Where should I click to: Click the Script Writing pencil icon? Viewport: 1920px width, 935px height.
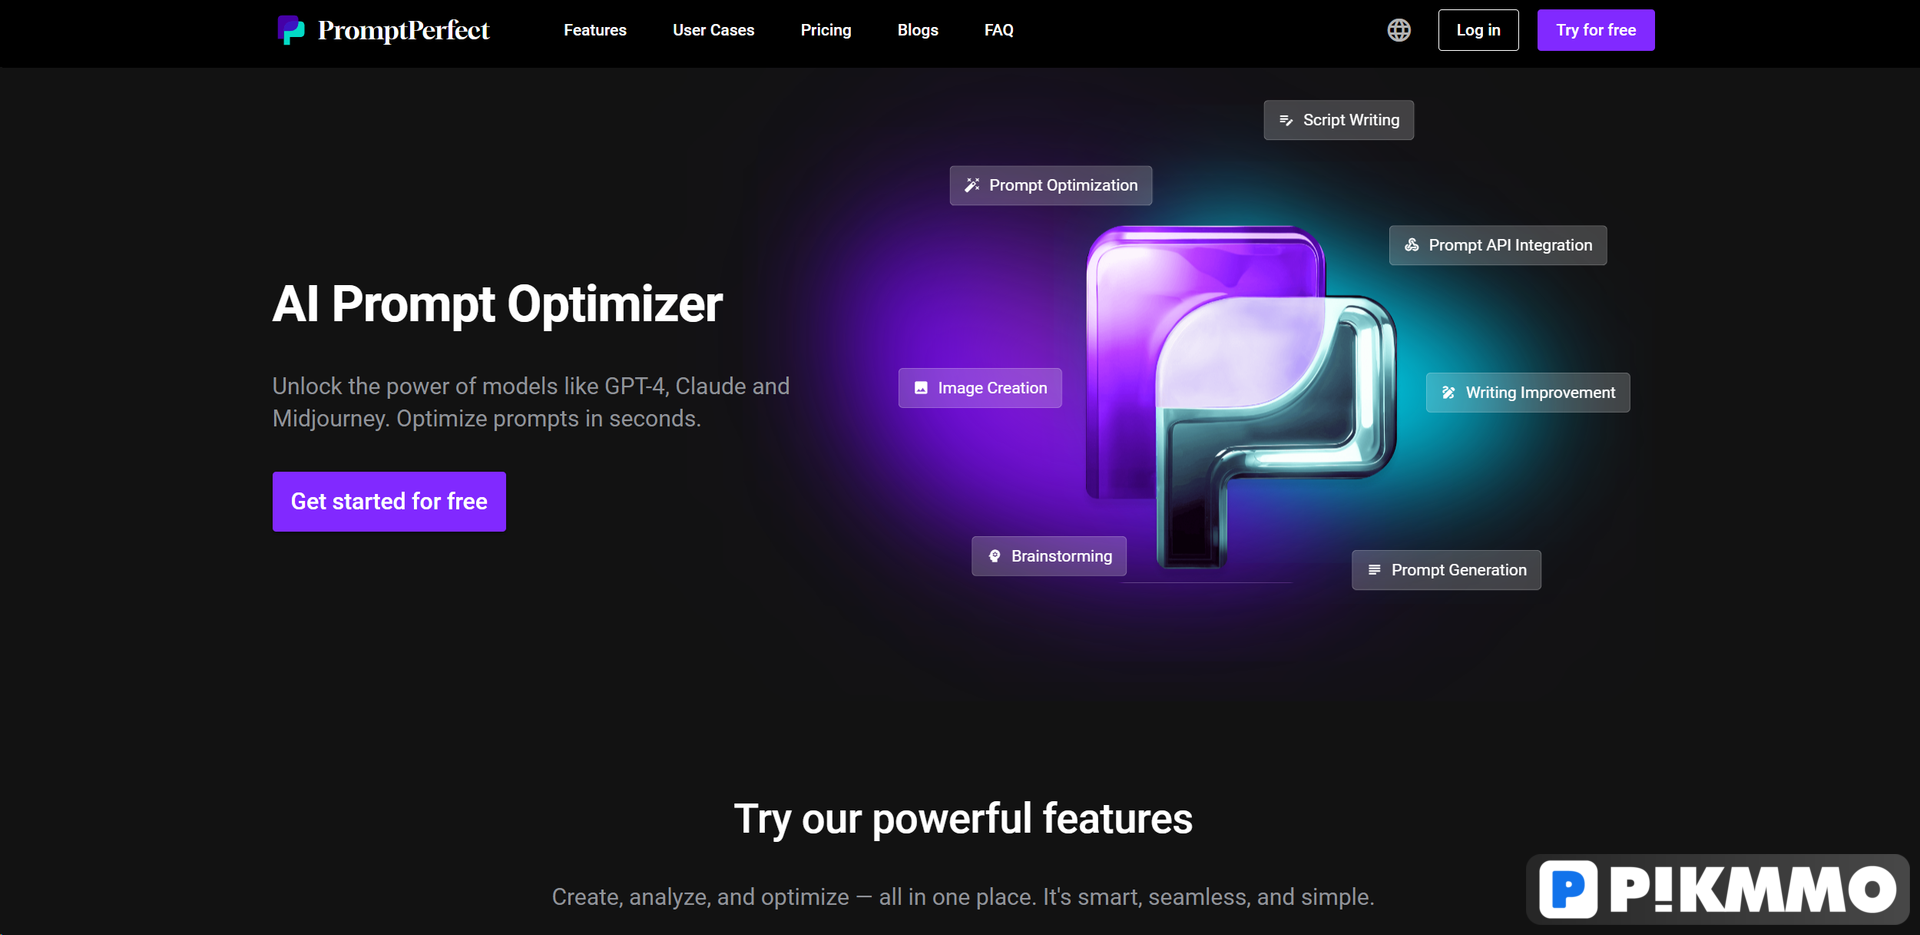pyautogui.click(x=1286, y=120)
